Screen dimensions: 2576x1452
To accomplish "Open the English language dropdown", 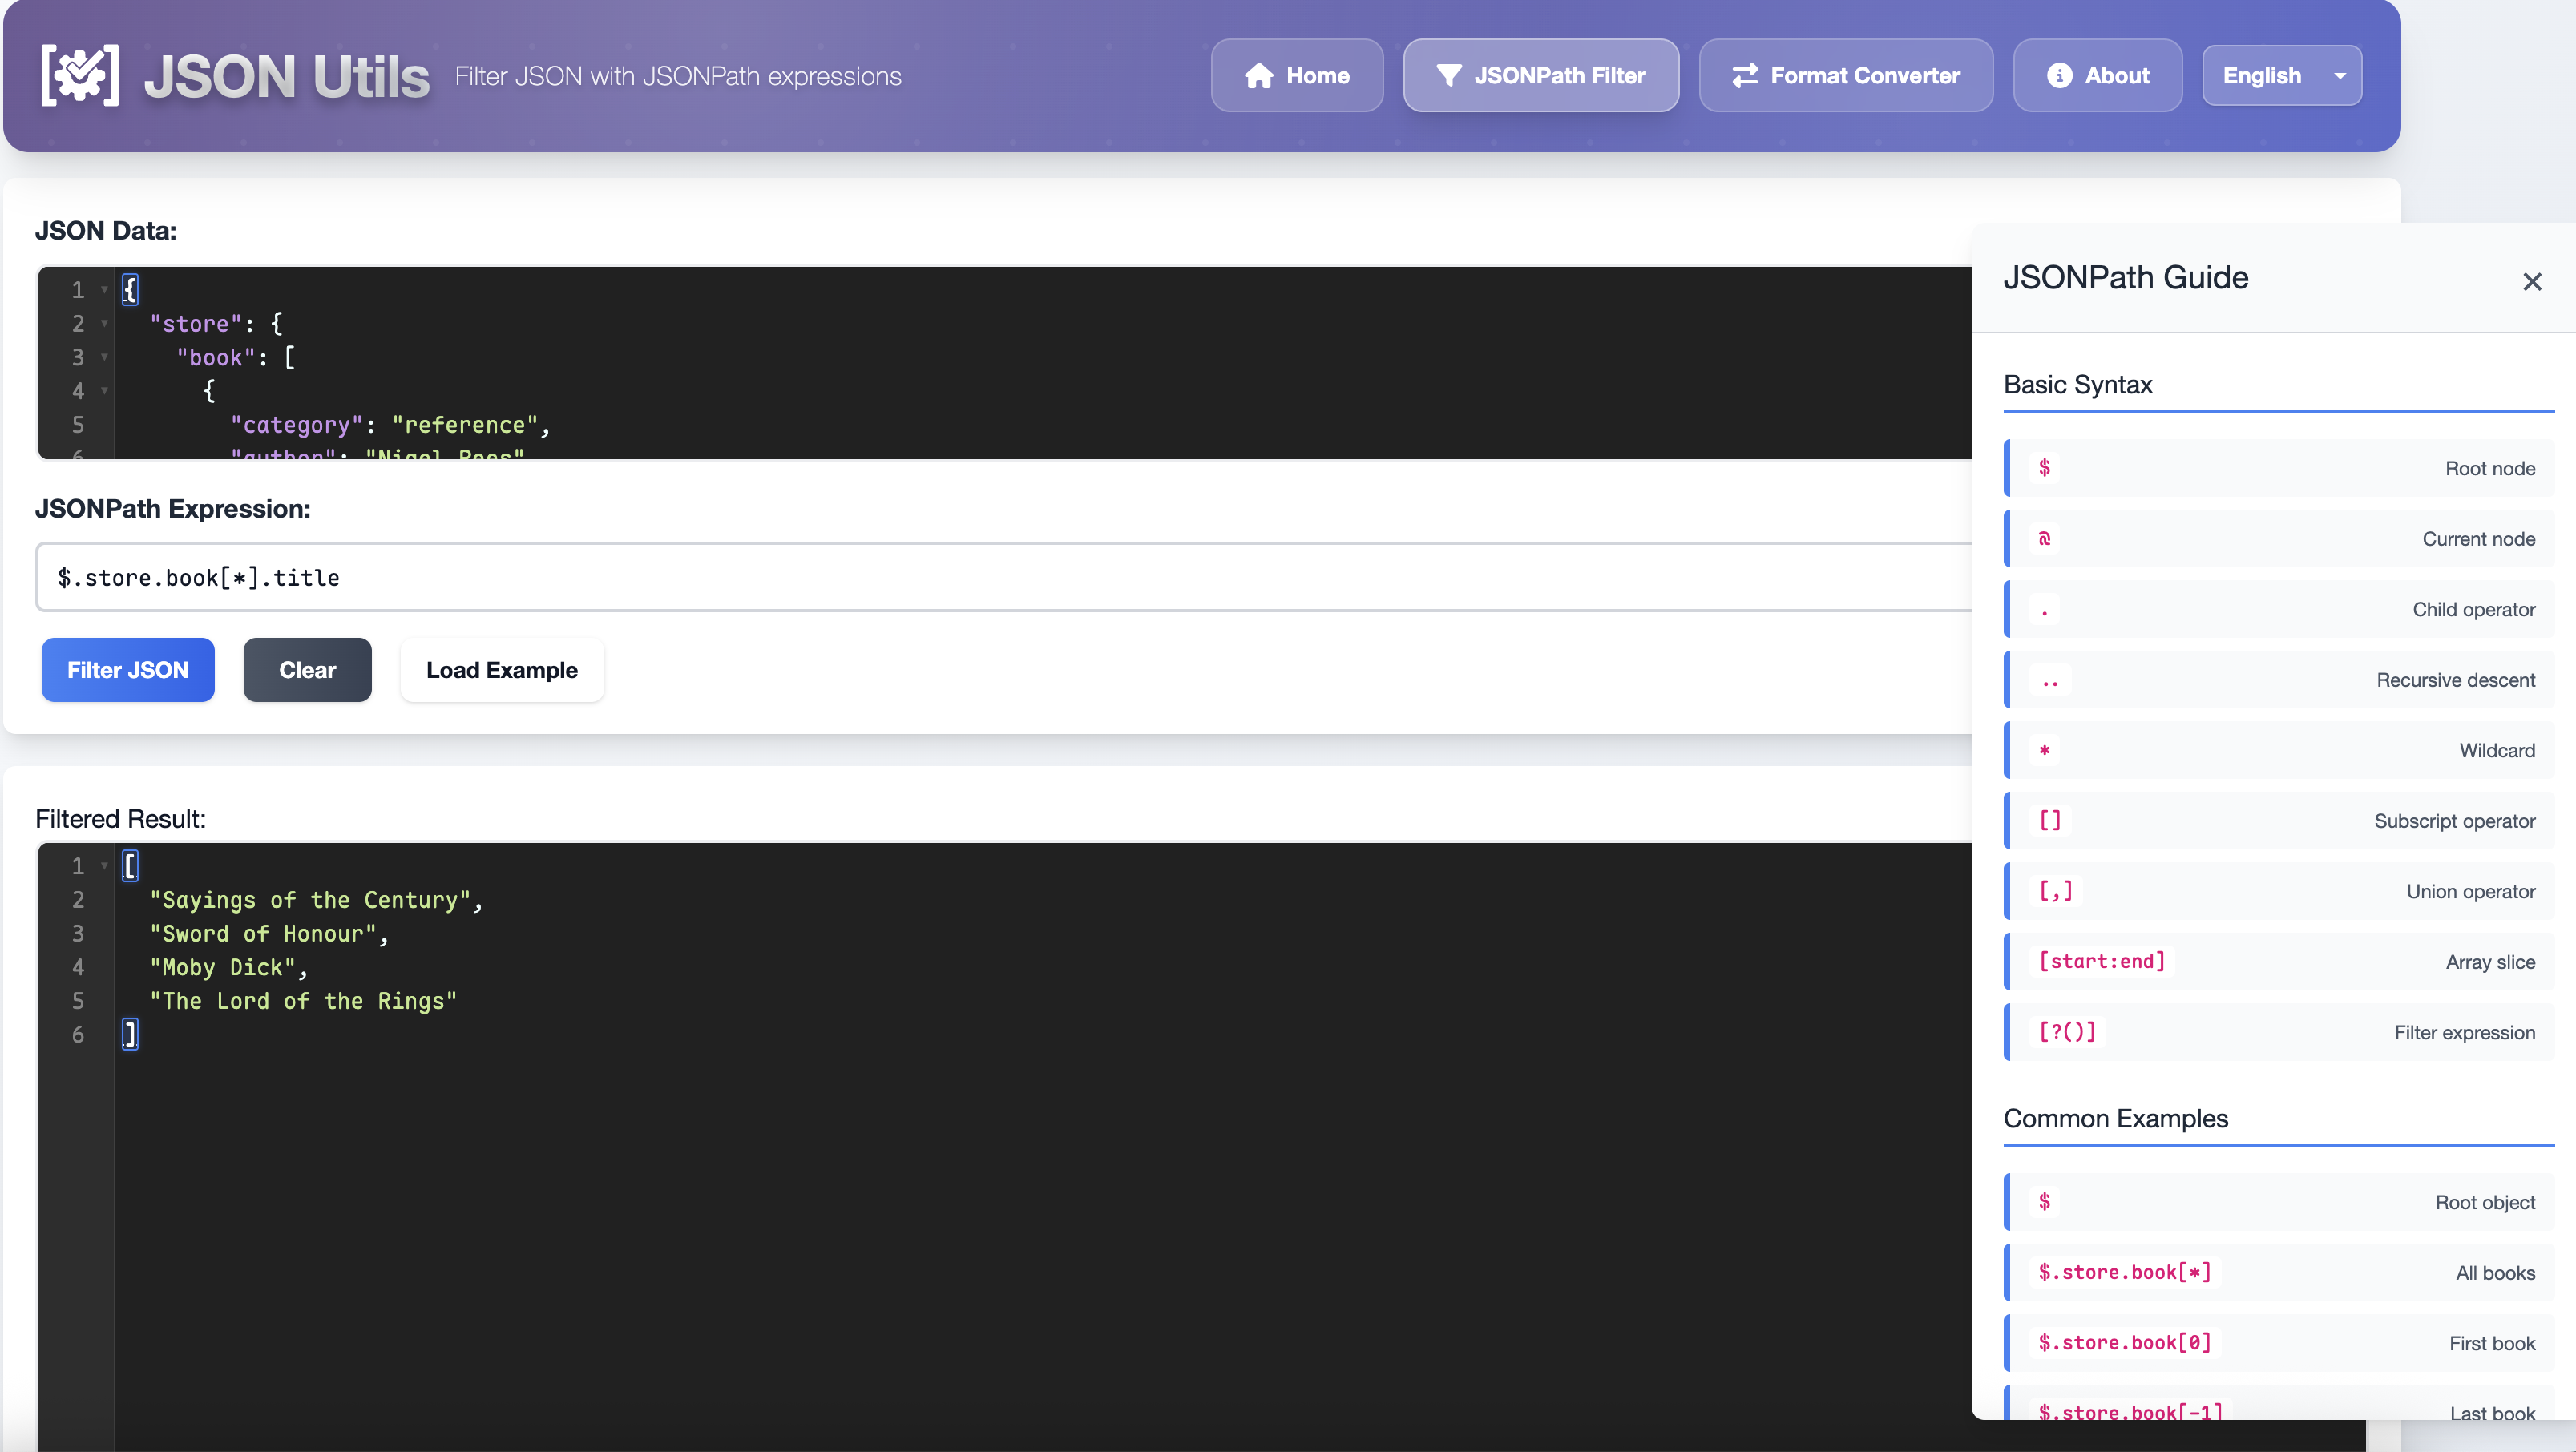I will tap(2281, 75).
